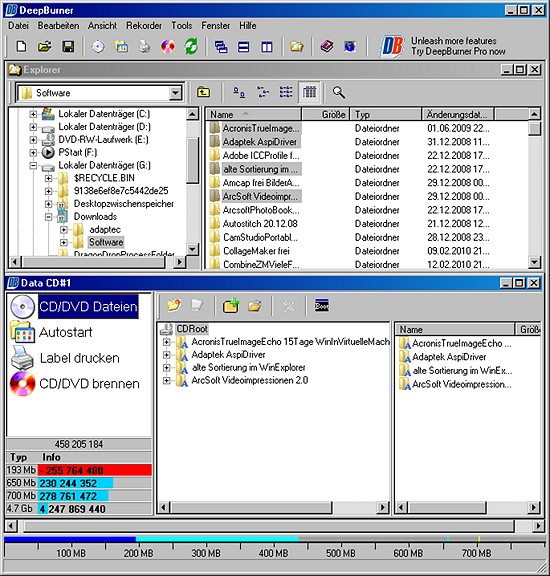
Task: Sort by Größe column in Explorer
Action: 325,115
